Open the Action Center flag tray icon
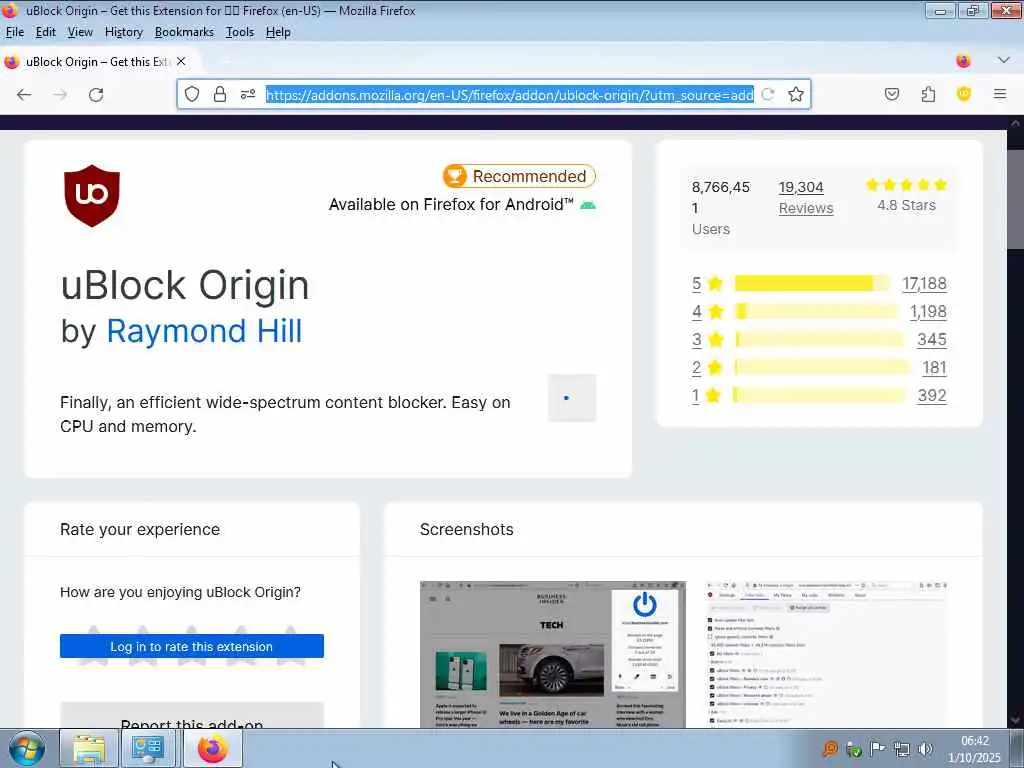The image size is (1024, 768). 877,749
